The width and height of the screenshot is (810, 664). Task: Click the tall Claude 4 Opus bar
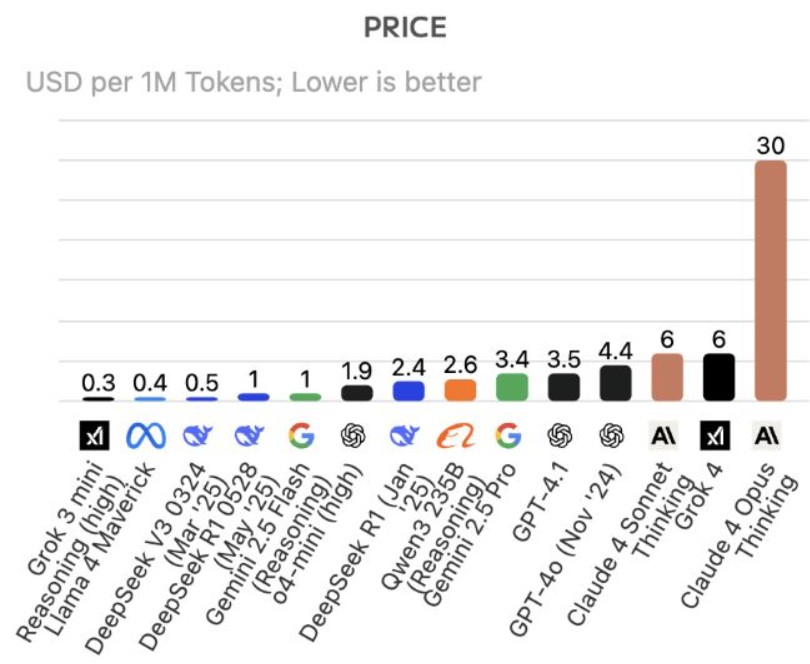(770, 281)
